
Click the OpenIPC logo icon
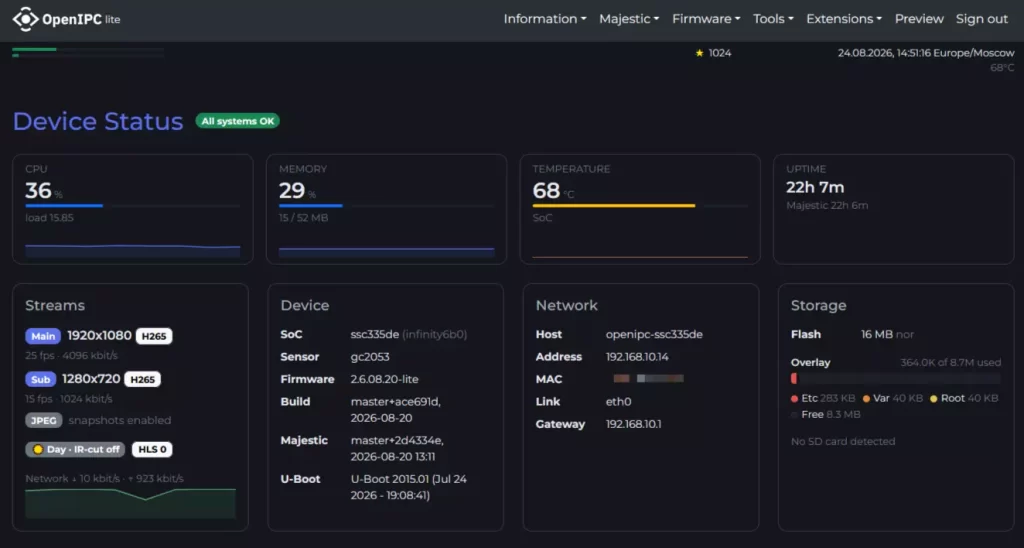point(25,19)
